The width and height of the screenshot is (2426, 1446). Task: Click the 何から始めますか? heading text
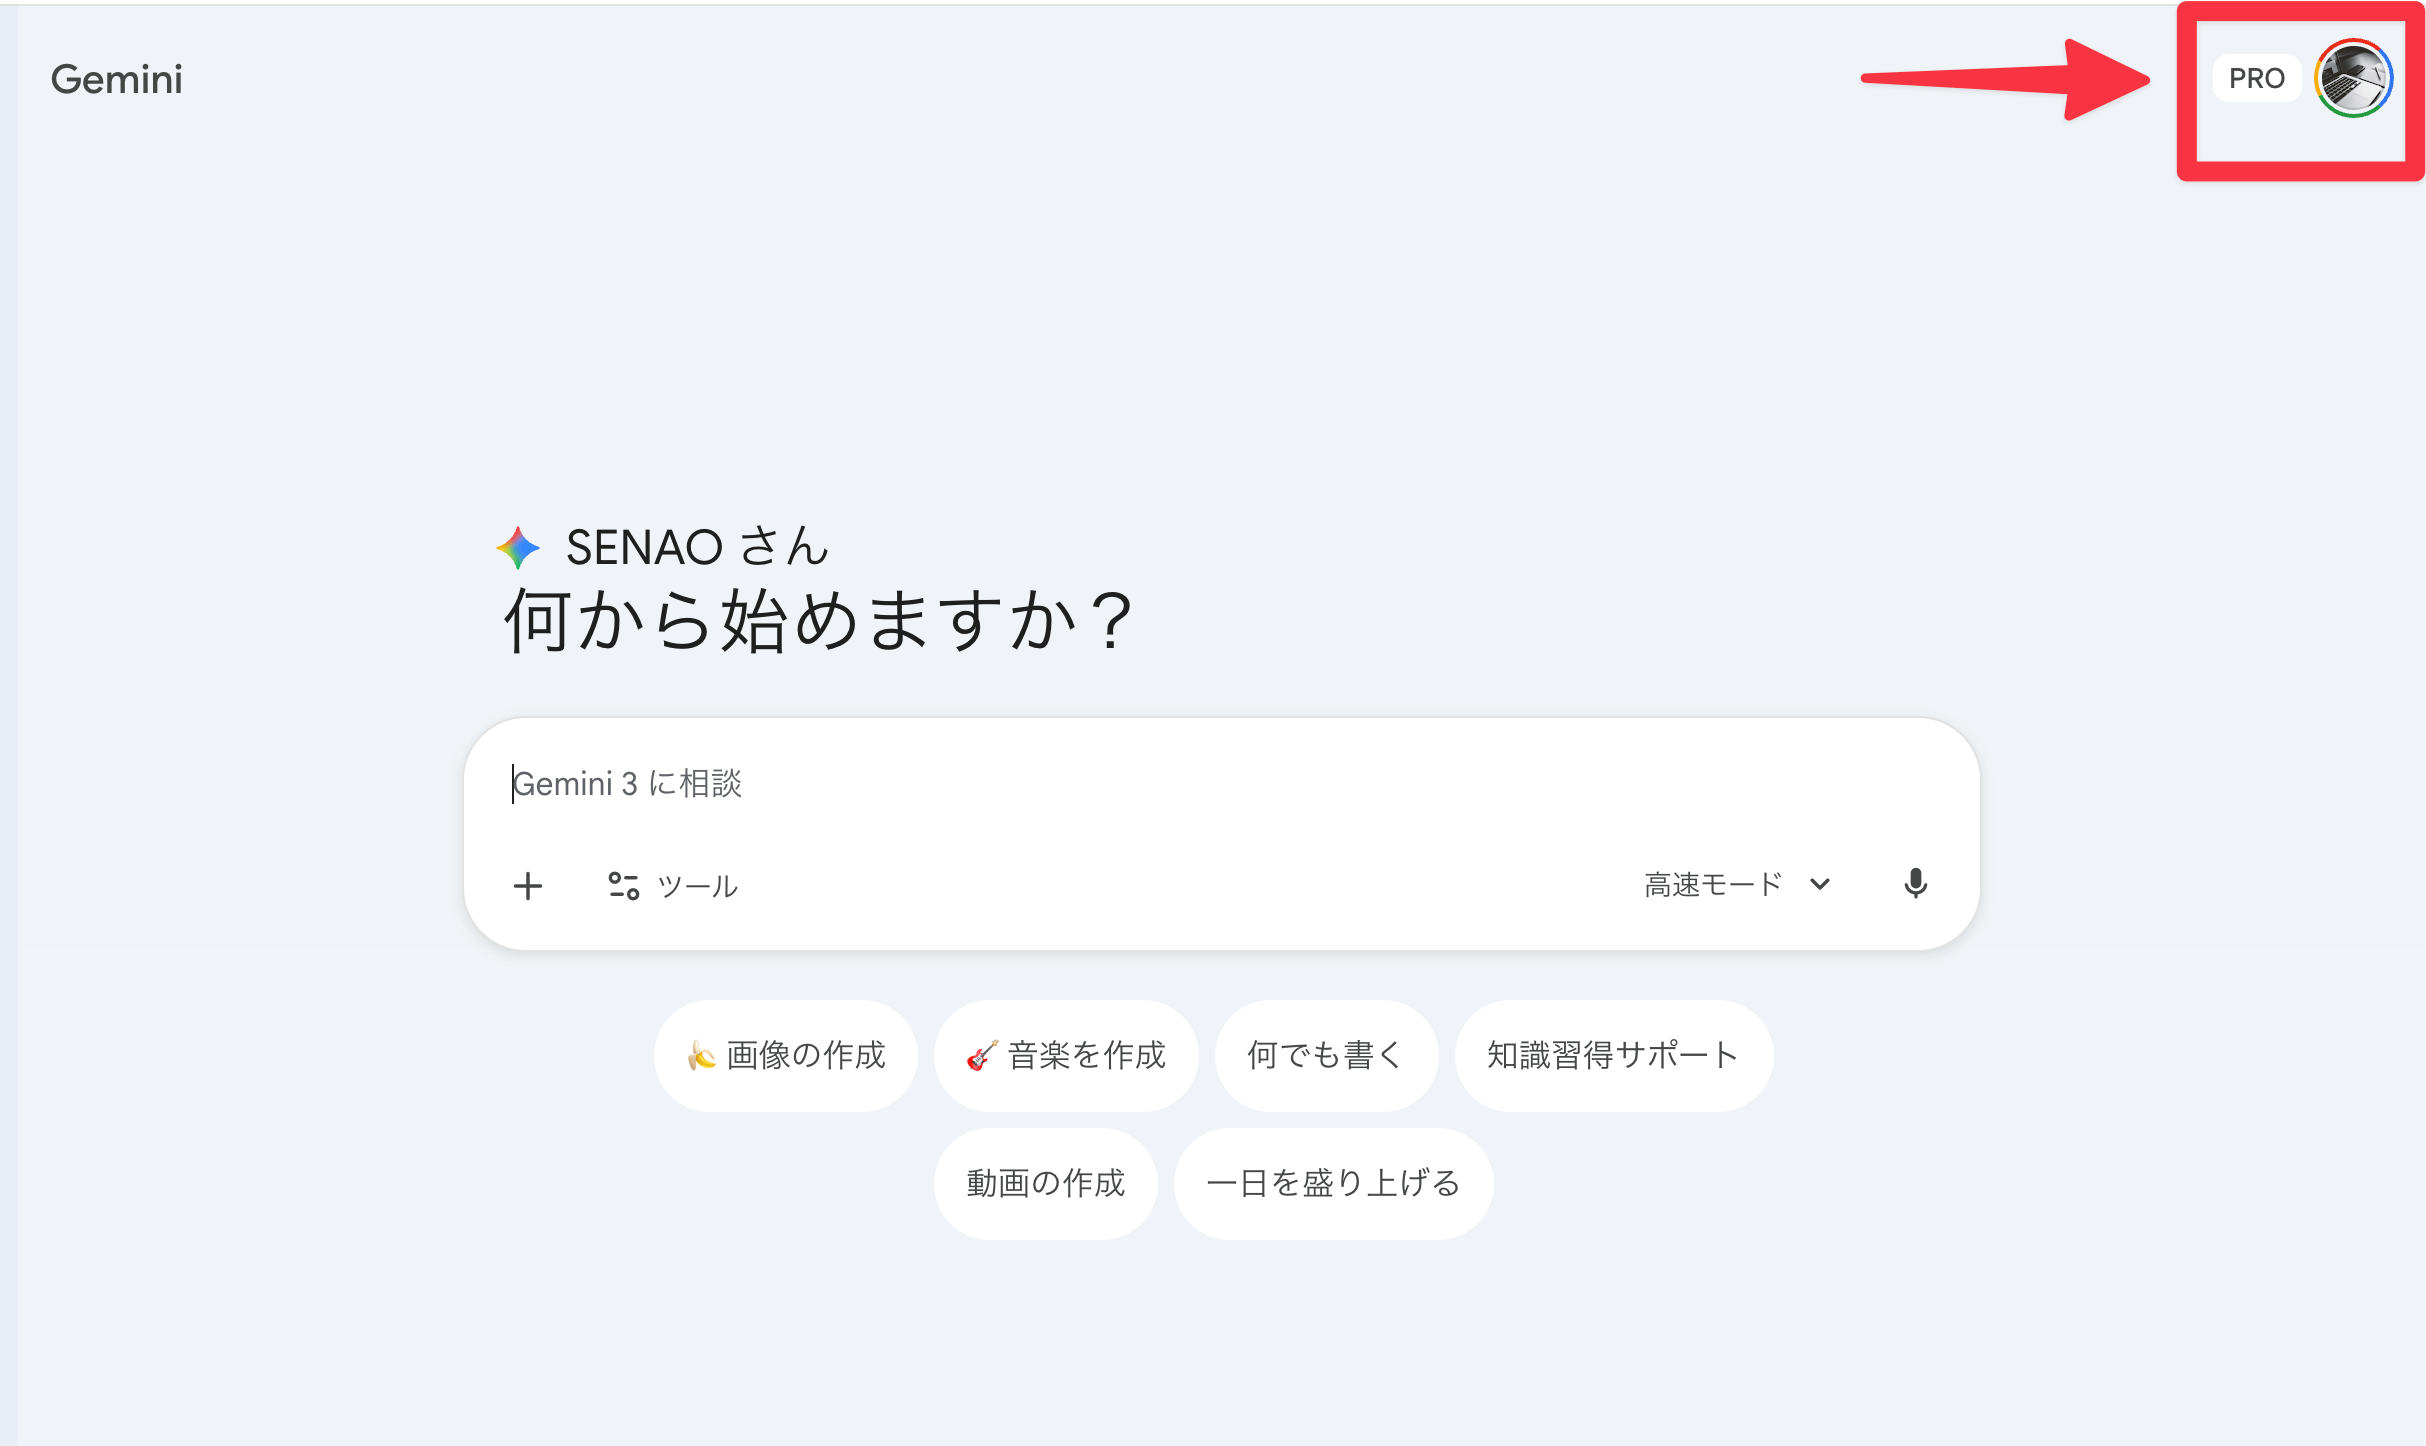(818, 621)
